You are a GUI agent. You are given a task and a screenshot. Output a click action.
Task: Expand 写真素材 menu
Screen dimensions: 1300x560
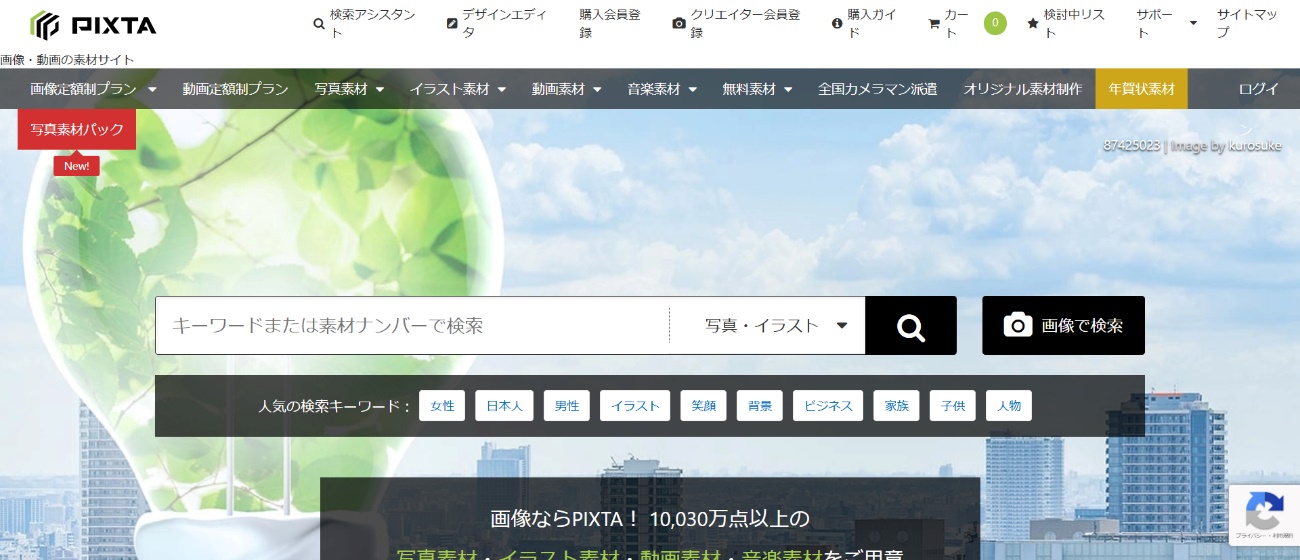coord(349,89)
